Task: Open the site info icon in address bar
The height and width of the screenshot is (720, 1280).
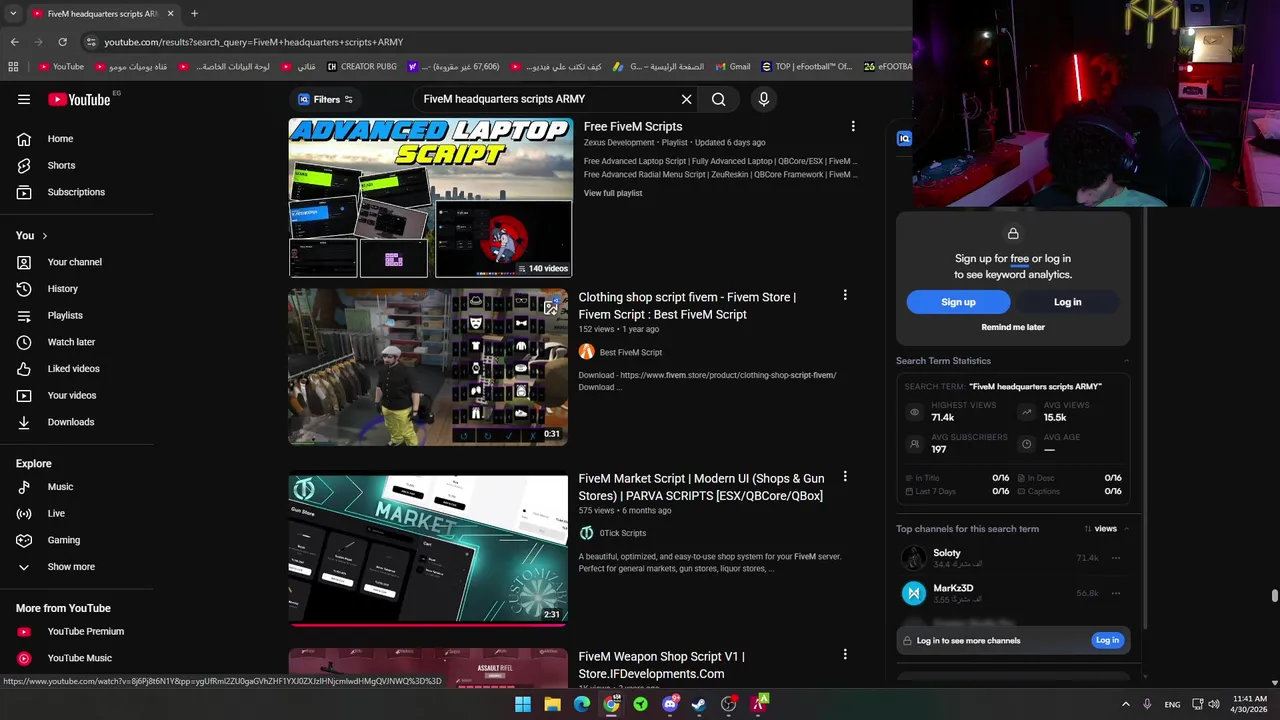Action: tap(91, 42)
